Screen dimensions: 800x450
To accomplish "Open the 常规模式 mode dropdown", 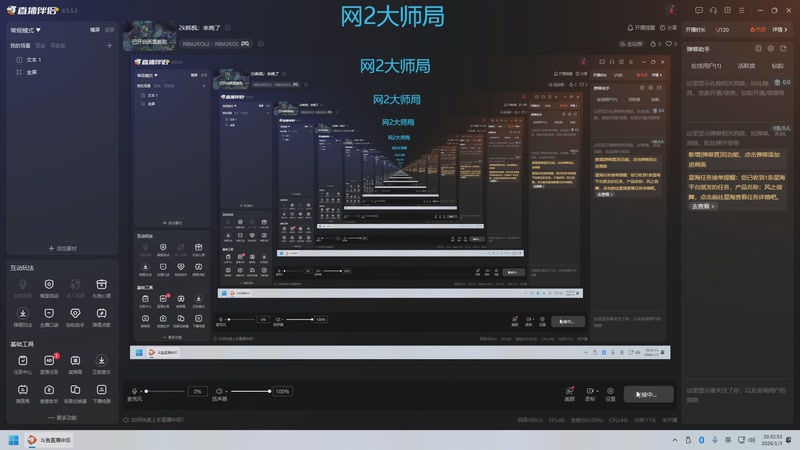I will (x=25, y=30).
